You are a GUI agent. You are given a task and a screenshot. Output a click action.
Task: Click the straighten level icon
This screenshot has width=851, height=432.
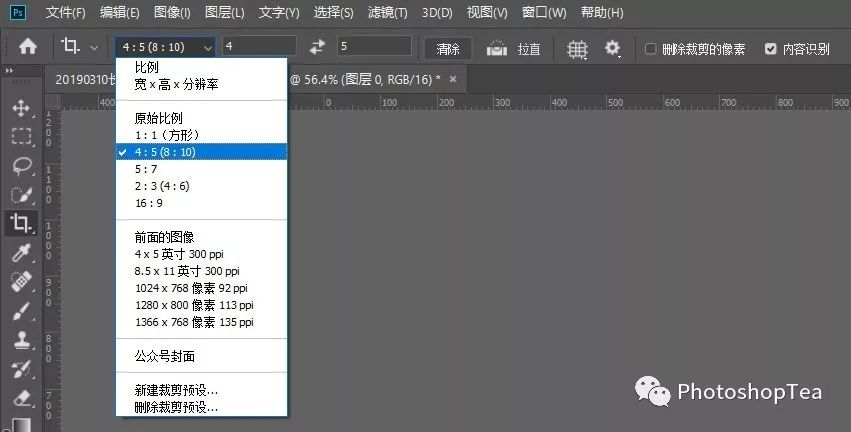tap(496, 48)
